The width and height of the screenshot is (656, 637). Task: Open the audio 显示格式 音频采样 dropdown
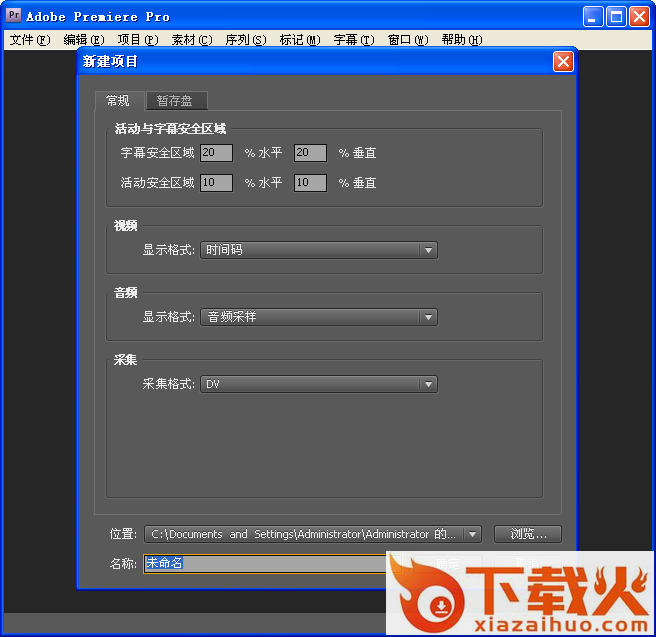tap(319, 317)
